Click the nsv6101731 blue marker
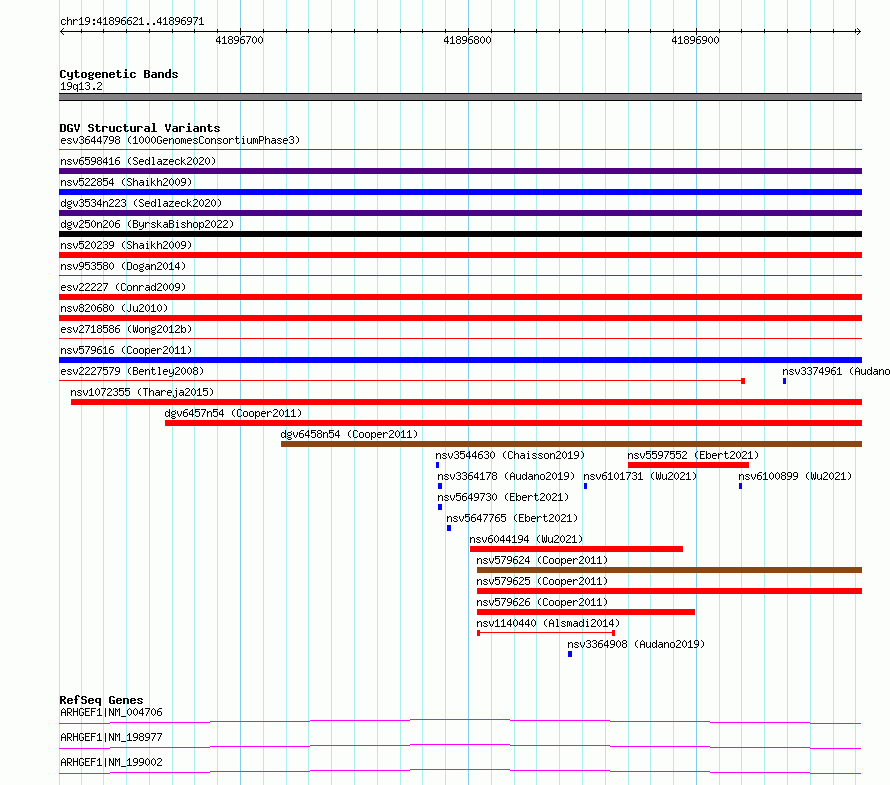Image resolution: width=890 pixels, height=785 pixels. pos(585,486)
